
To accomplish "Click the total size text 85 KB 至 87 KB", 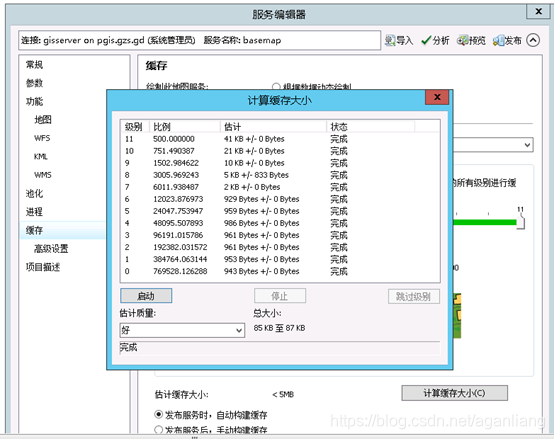I will [279, 328].
